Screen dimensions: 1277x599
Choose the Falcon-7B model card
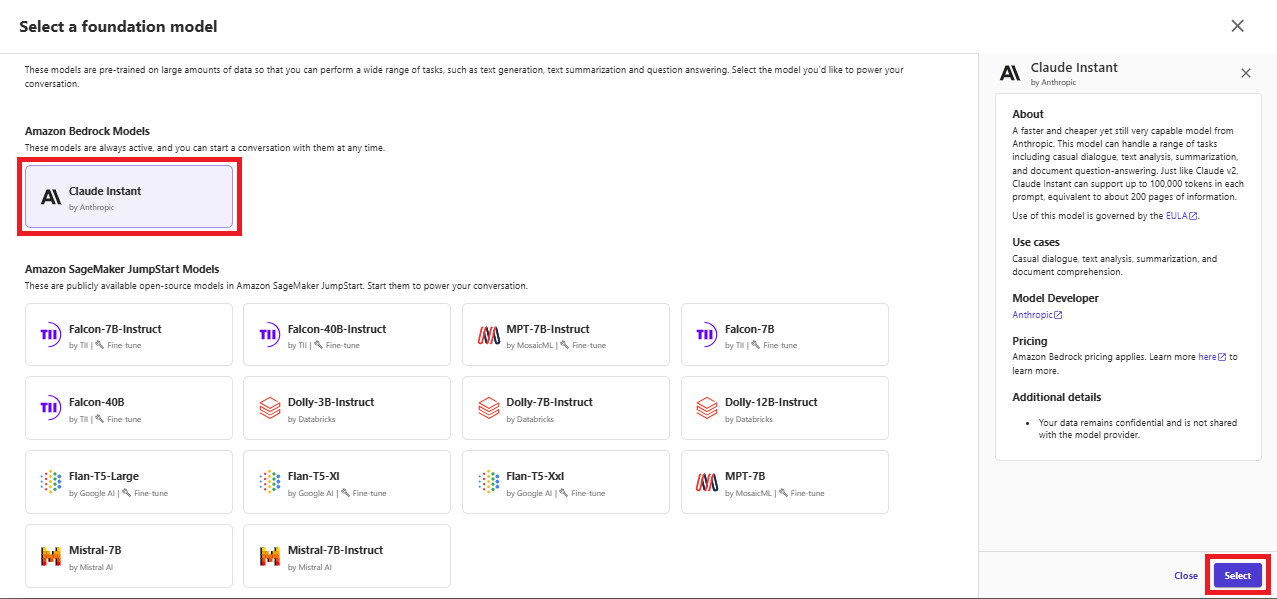tap(785, 335)
